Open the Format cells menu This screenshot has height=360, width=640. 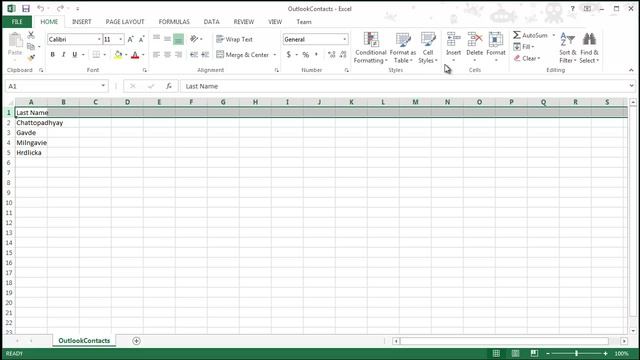pos(496,47)
